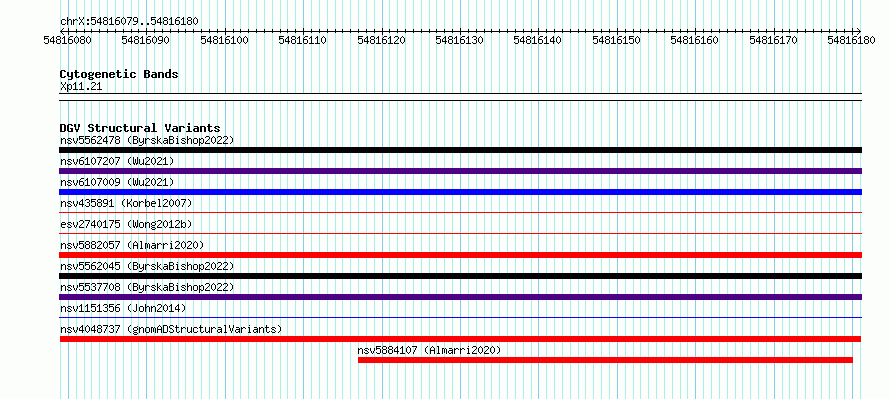Open variant nsv6107207 (Wu2021) label
Screen dimensions: 890x399
pos(117,161)
